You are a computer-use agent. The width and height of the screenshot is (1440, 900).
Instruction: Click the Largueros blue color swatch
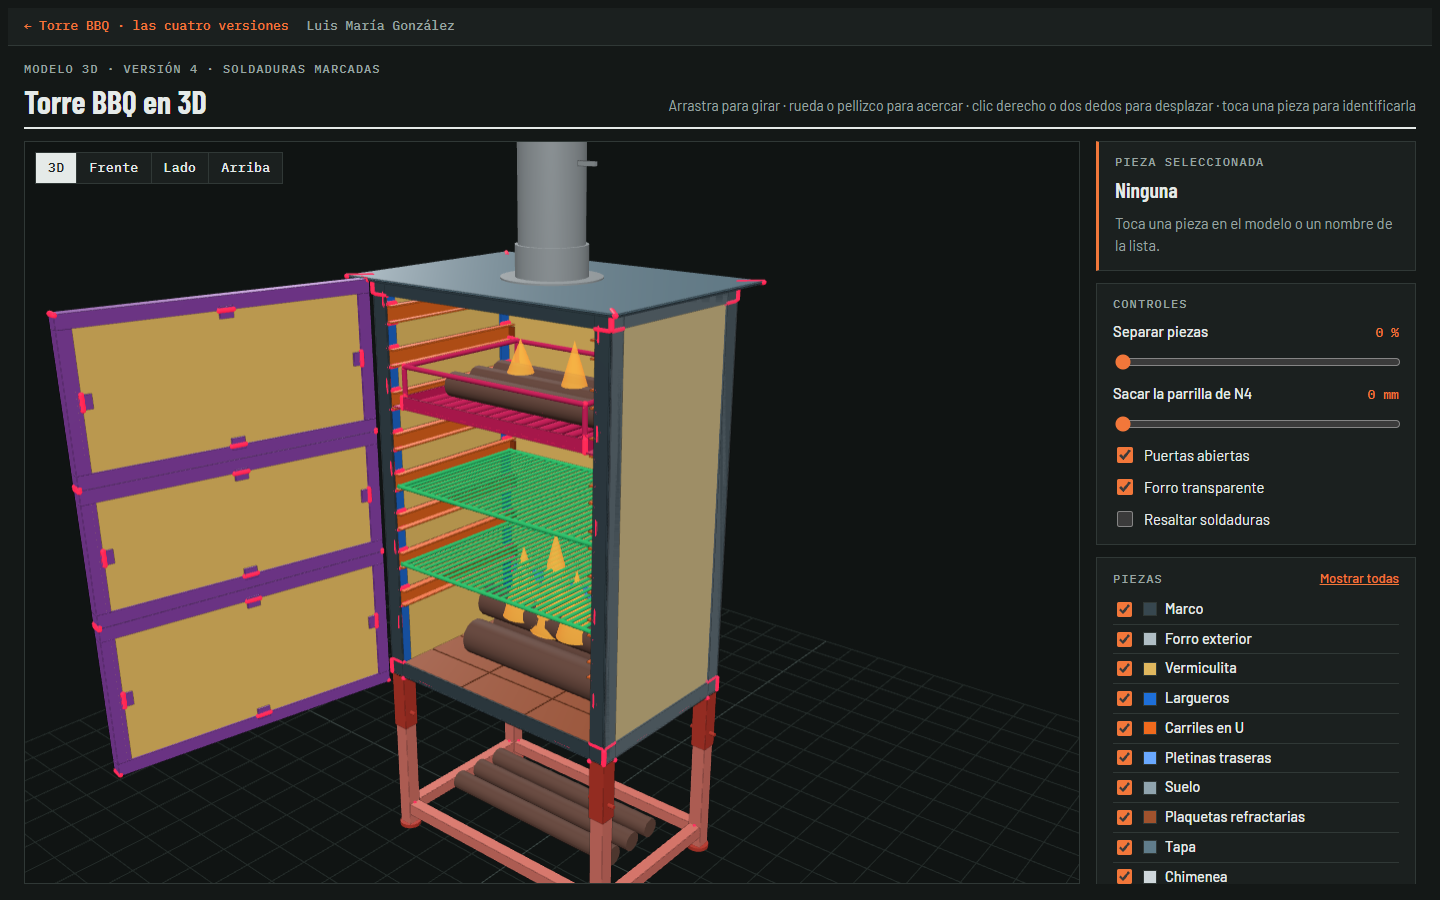click(1150, 698)
